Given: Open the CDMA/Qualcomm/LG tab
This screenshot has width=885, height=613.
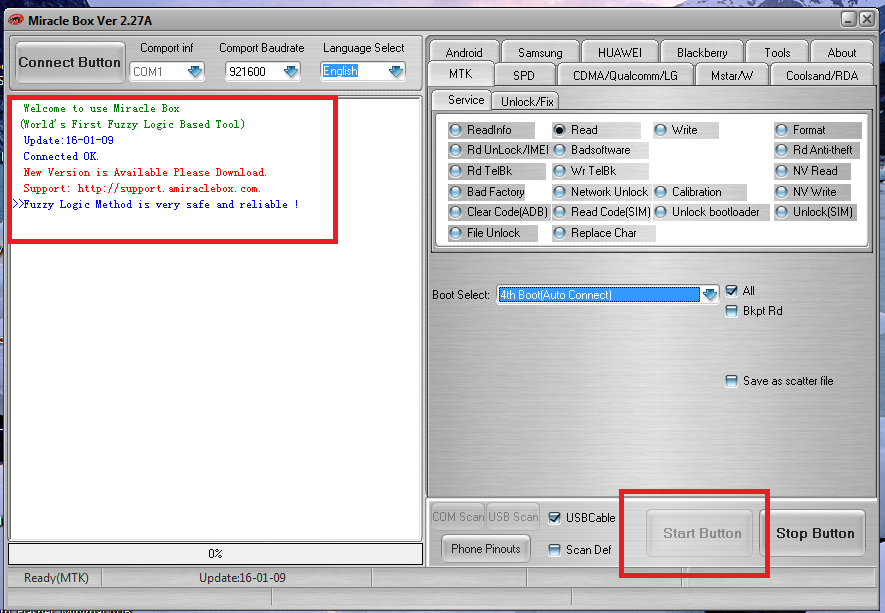Looking at the screenshot, I should pyautogui.click(x=625, y=75).
